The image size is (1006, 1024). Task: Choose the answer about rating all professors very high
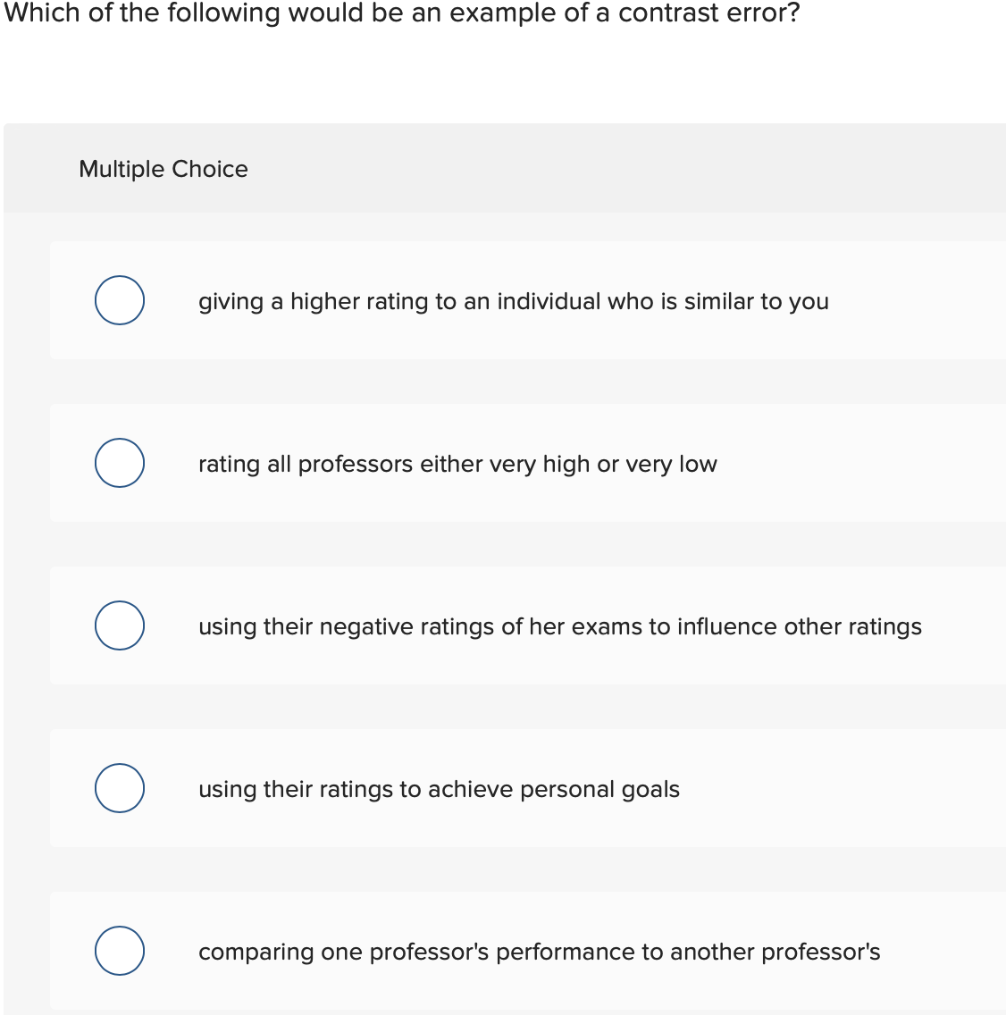(x=456, y=464)
